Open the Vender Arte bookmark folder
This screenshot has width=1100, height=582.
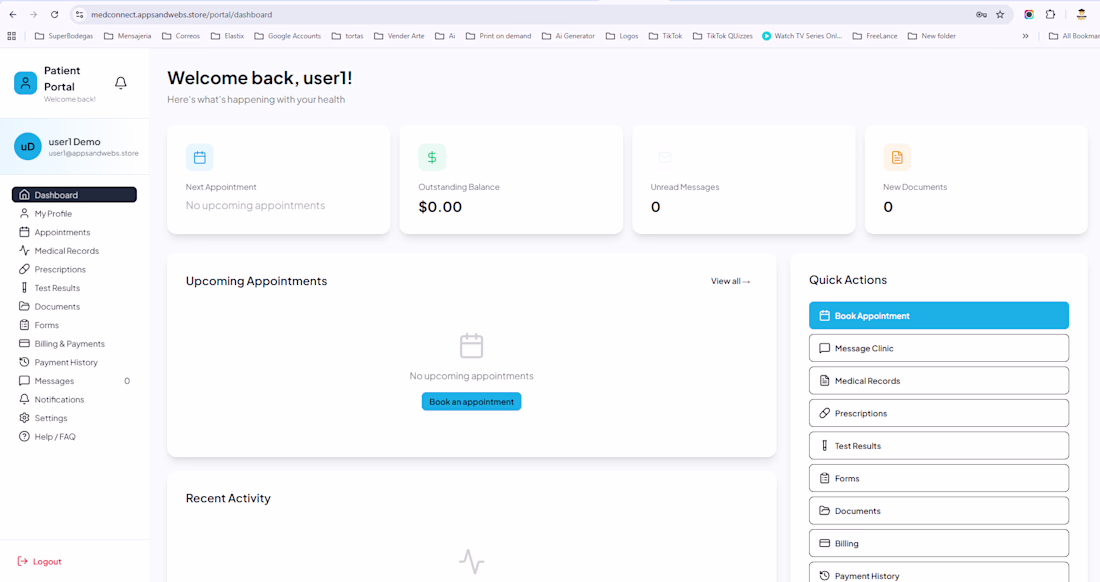(x=399, y=36)
